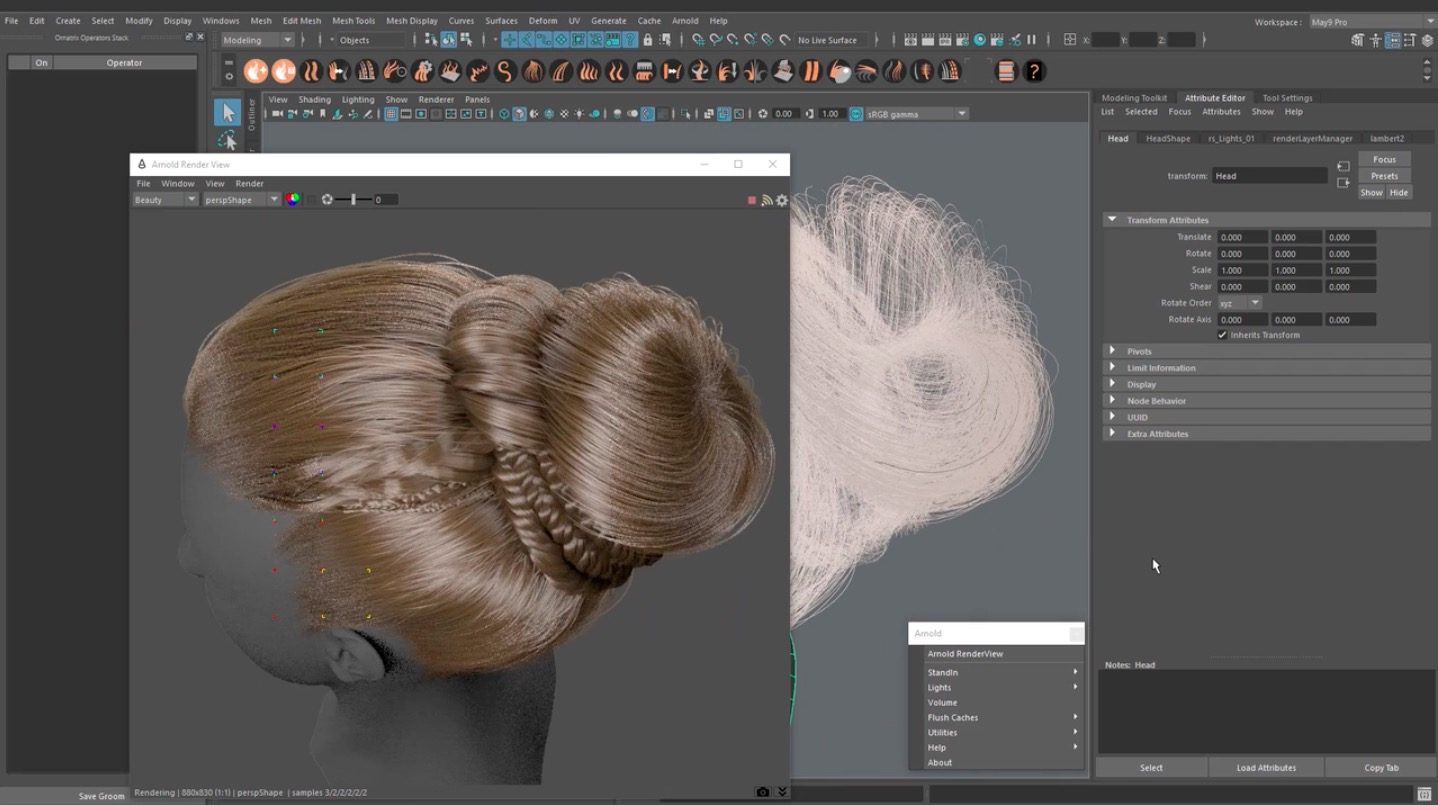The height and width of the screenshot is (805, 1438).
Task: Click the Scale Y value field
Action: 1296,270
